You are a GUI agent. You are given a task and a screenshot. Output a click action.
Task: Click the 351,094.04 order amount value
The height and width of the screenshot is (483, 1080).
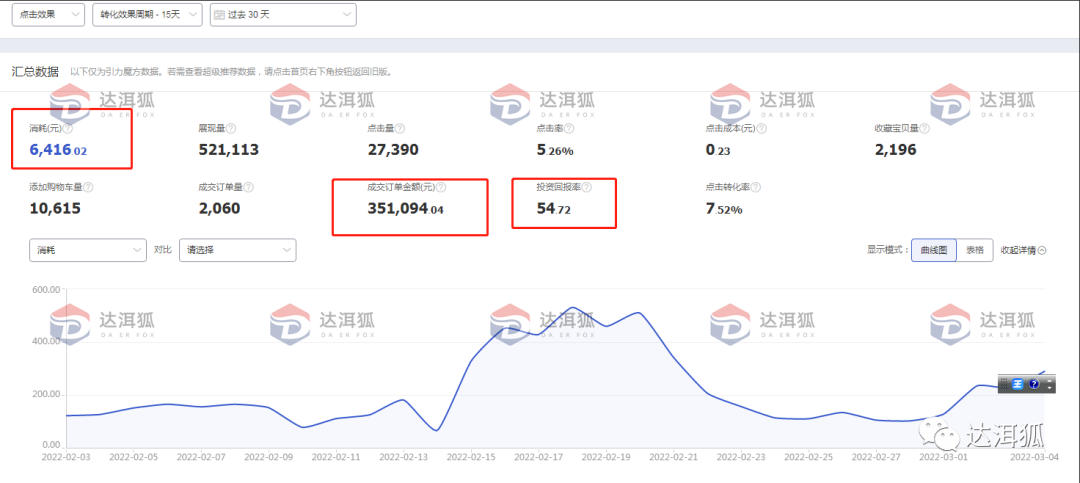pos(406,208)
